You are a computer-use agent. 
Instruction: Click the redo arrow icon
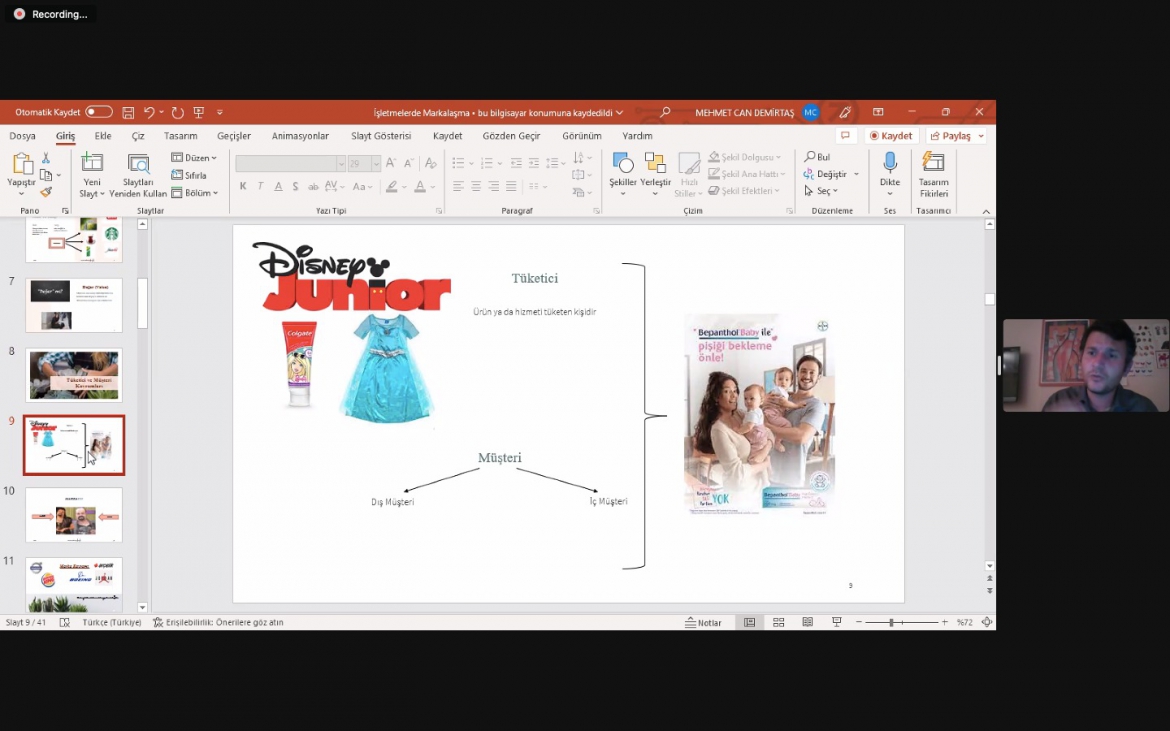pos(178,113)
